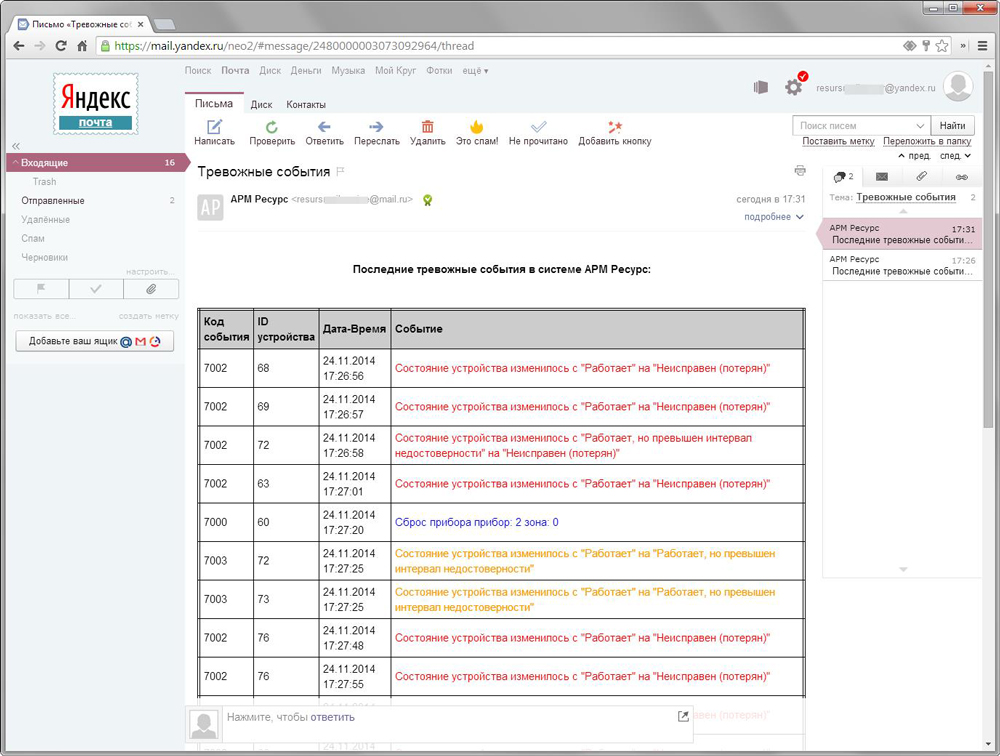The image size is (1000, 756).
Task: Click the Проверить refresh mail icon
Action: click(272, 128)
